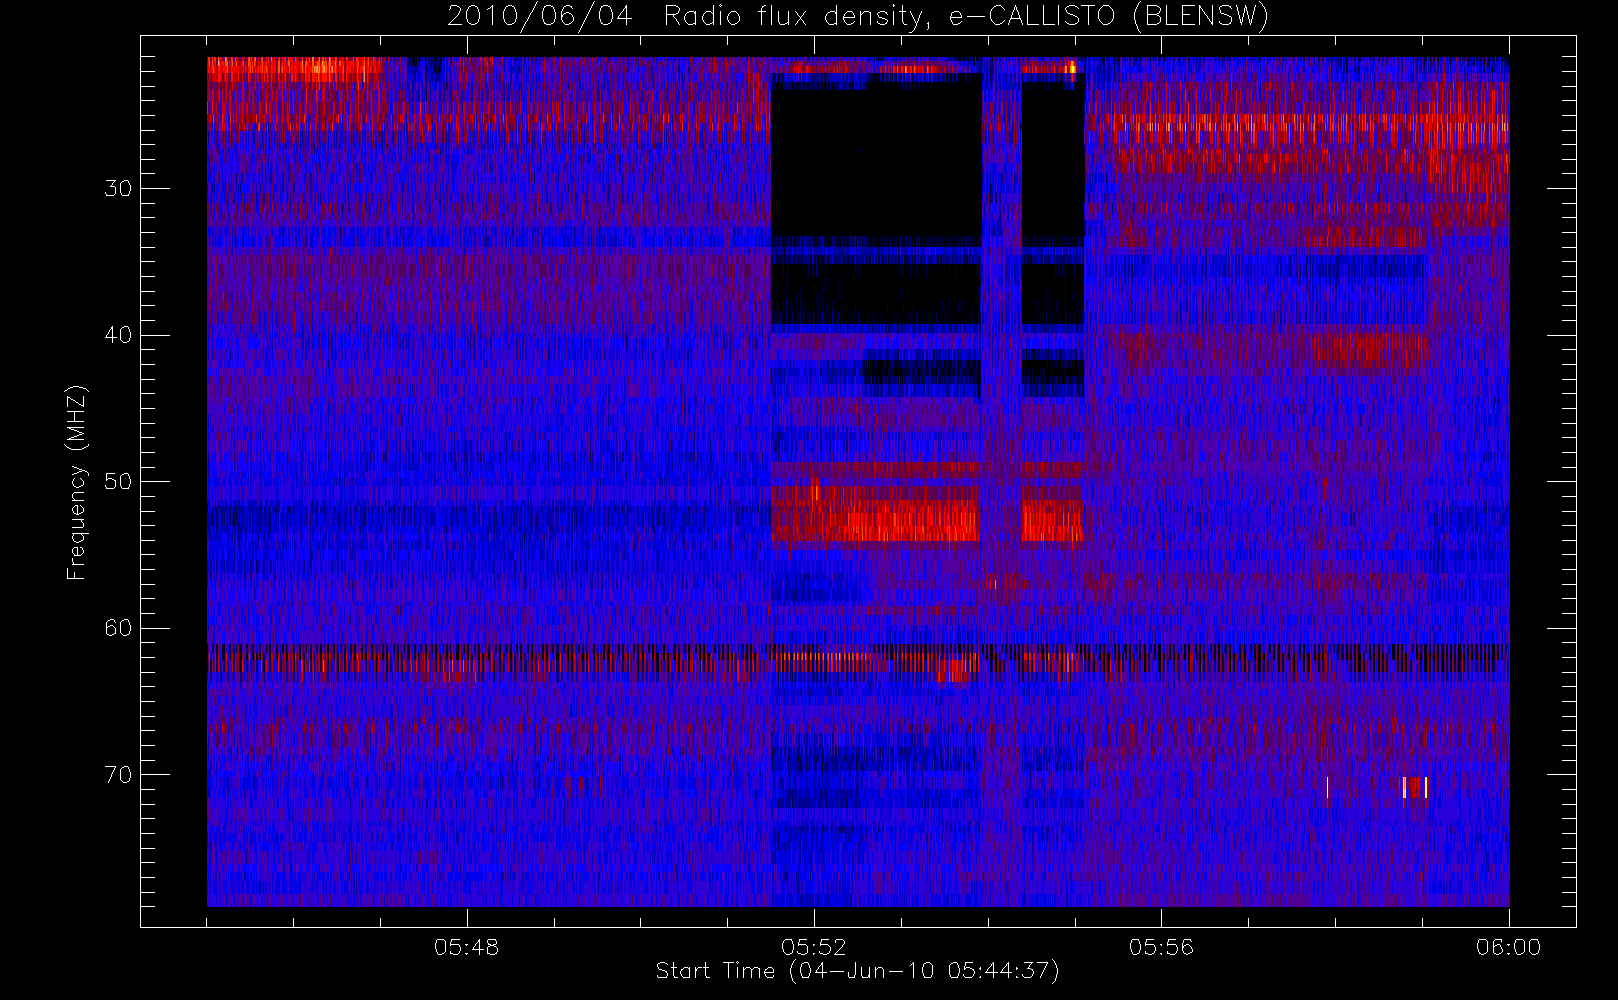This screenshot has height=1000, width=1618.
Task: Click the 30 frequency tick label
Action: pyautogui.click(x=118, y=189)
